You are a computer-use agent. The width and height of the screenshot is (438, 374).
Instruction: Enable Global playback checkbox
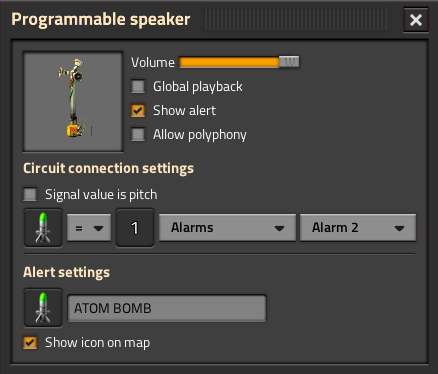coord(138,86)
